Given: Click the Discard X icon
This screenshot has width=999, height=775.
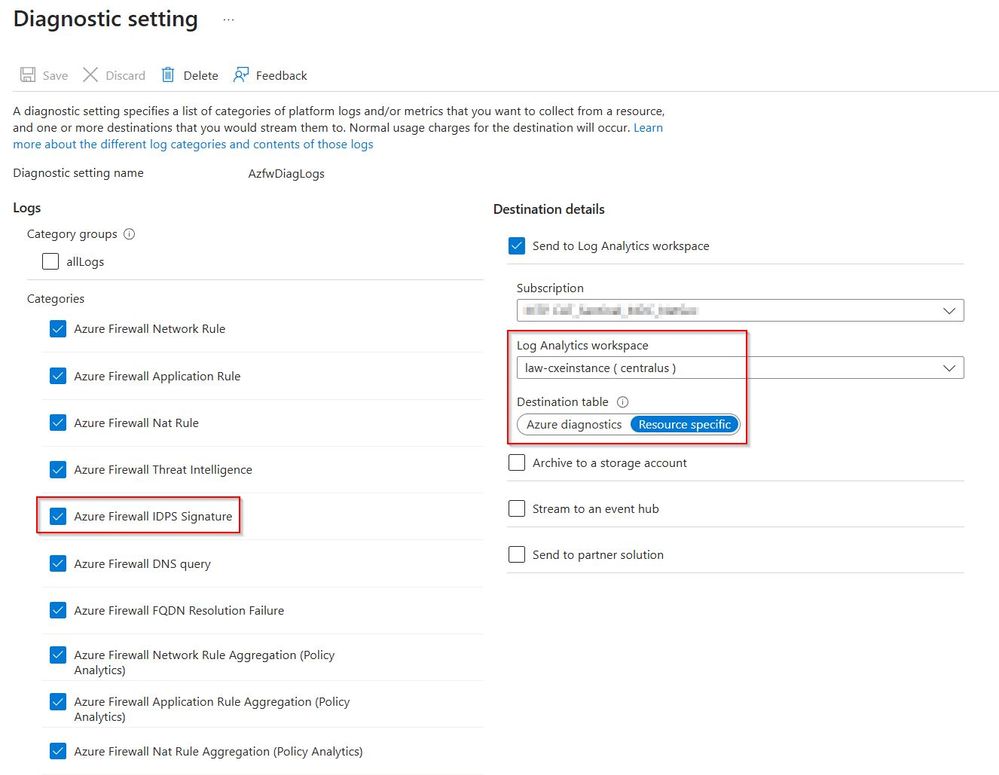Looking at the screenshot, I should (x=90, y=75).
